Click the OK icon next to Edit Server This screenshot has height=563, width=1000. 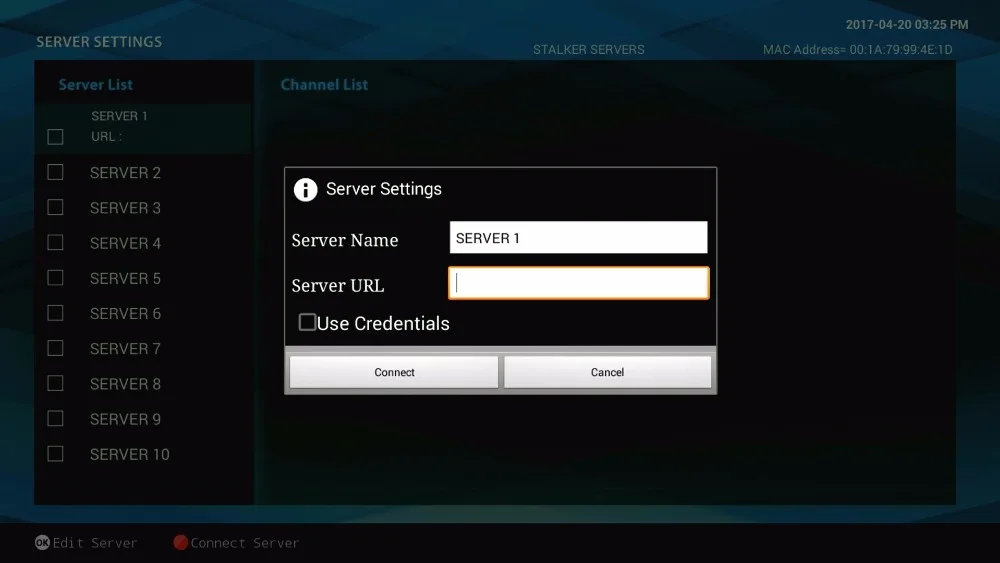click(x=42, y=543)
